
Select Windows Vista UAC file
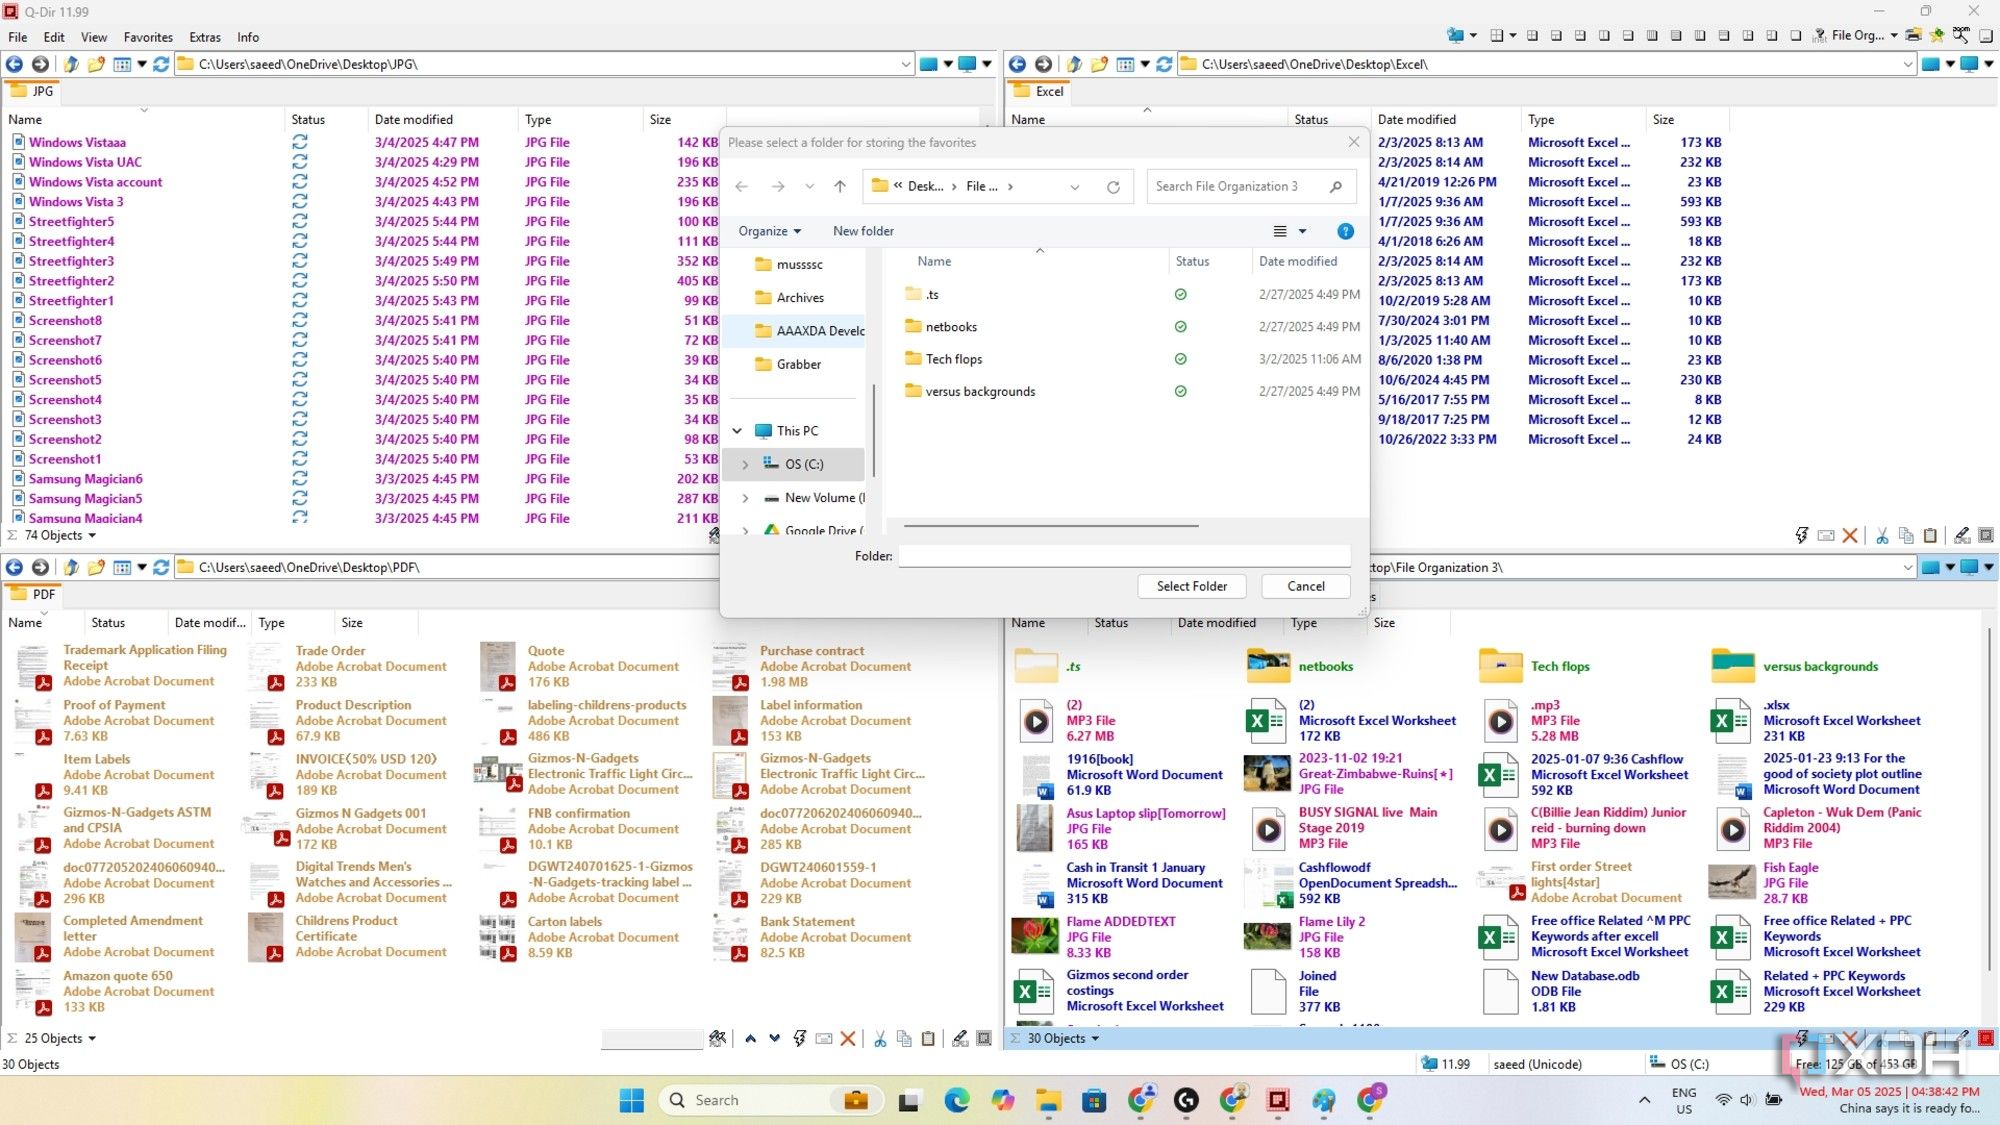(x=85, y=162)
